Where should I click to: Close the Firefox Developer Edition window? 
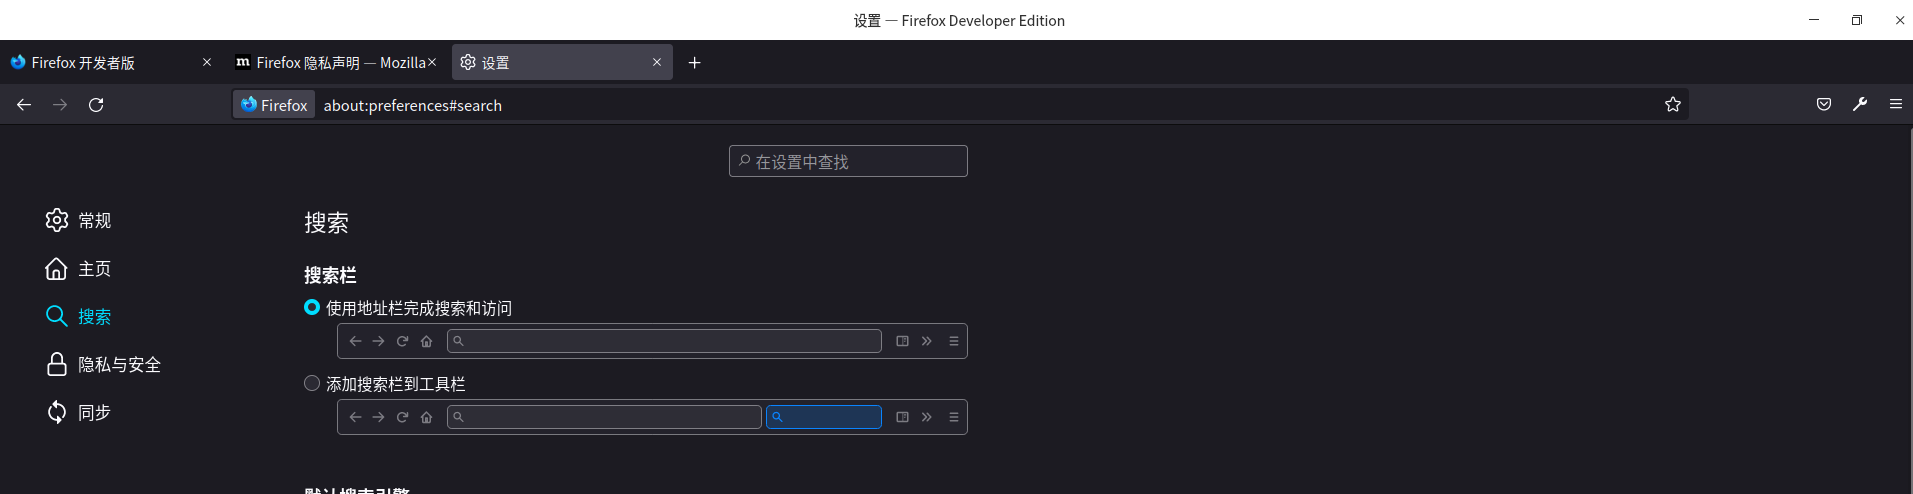[1899, 20]
